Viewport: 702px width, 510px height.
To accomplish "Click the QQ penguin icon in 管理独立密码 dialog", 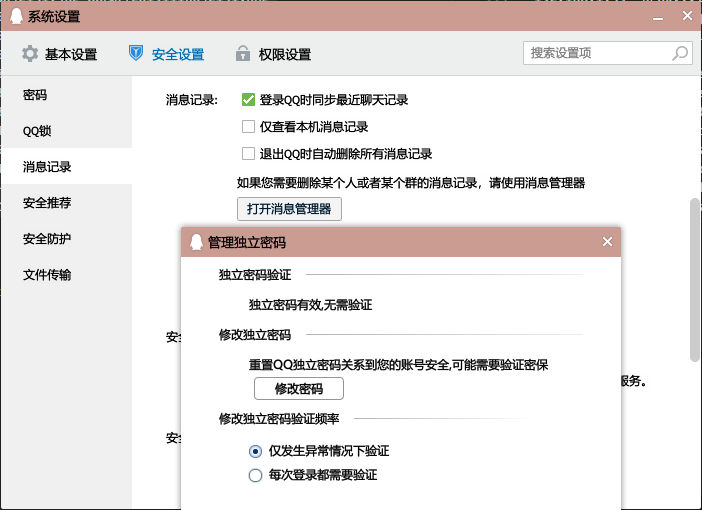I will (196, 242).
